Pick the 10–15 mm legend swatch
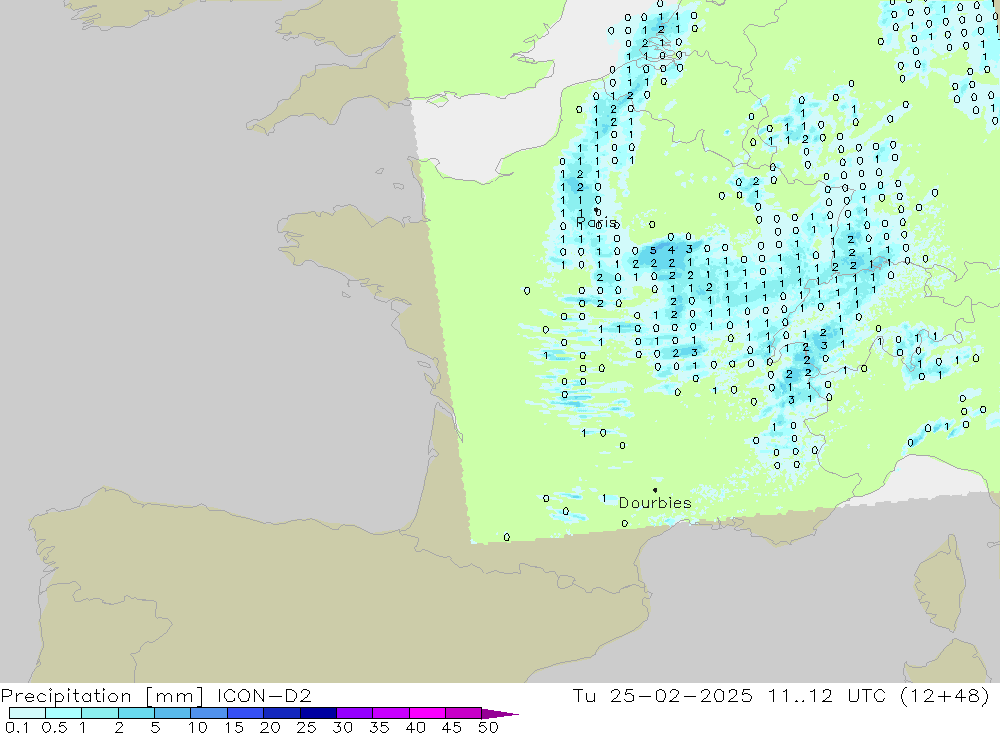This screenshot has height=733, width=1000. click(x=209, y=713)
